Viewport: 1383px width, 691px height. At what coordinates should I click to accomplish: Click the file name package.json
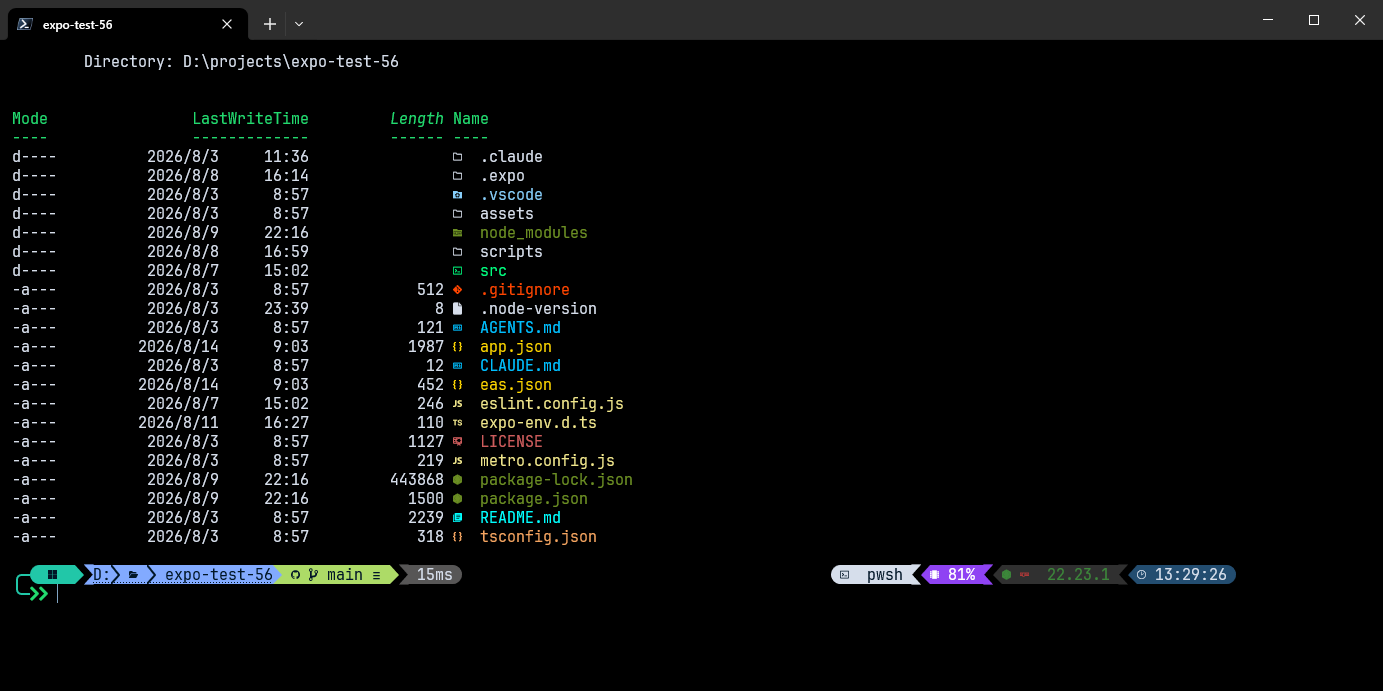point(534,499)
